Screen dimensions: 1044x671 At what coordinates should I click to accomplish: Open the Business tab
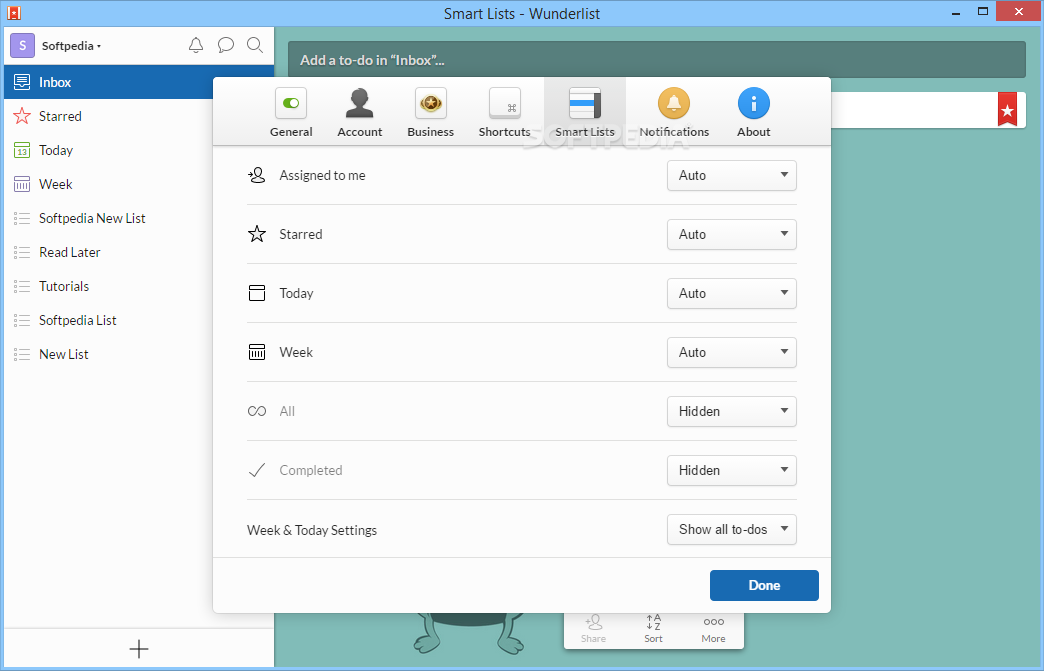[x=431, y=112]
